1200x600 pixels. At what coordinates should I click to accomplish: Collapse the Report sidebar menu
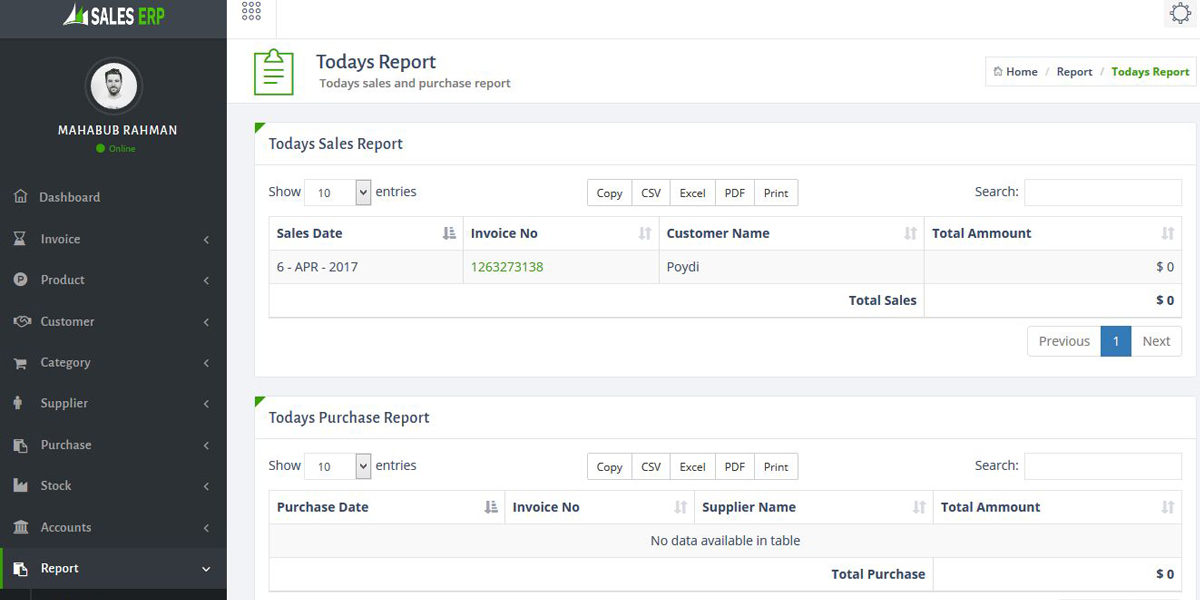113,568
